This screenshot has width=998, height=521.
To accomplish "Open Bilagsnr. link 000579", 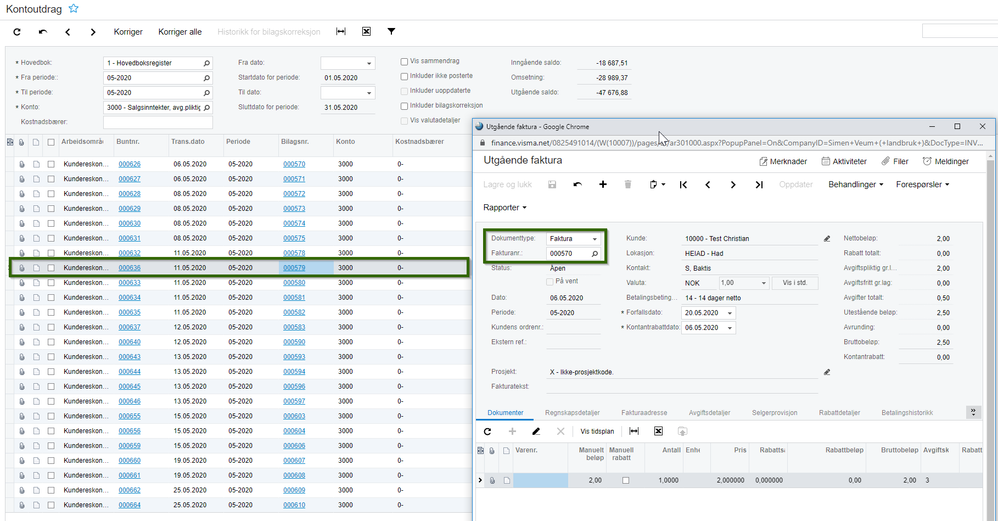I will [294, 268].
